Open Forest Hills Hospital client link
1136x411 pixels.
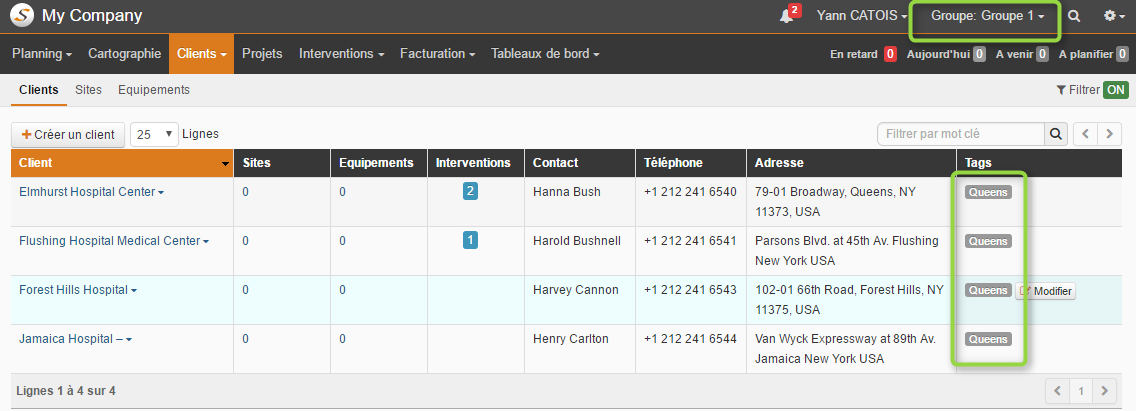[x=73, y=290]
